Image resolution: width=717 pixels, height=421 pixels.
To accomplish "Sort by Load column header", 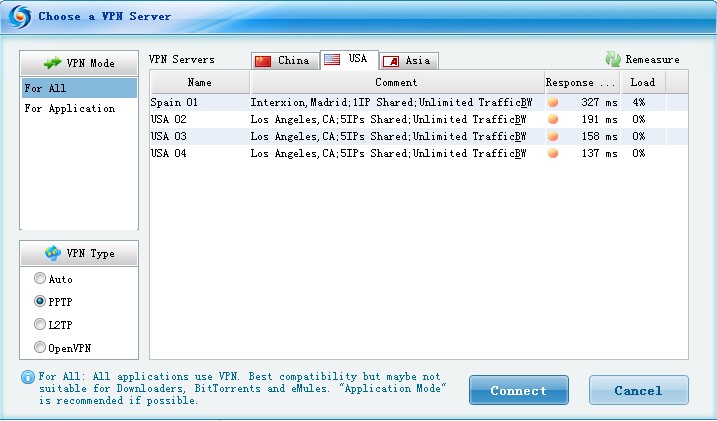I will pos(643,82).
